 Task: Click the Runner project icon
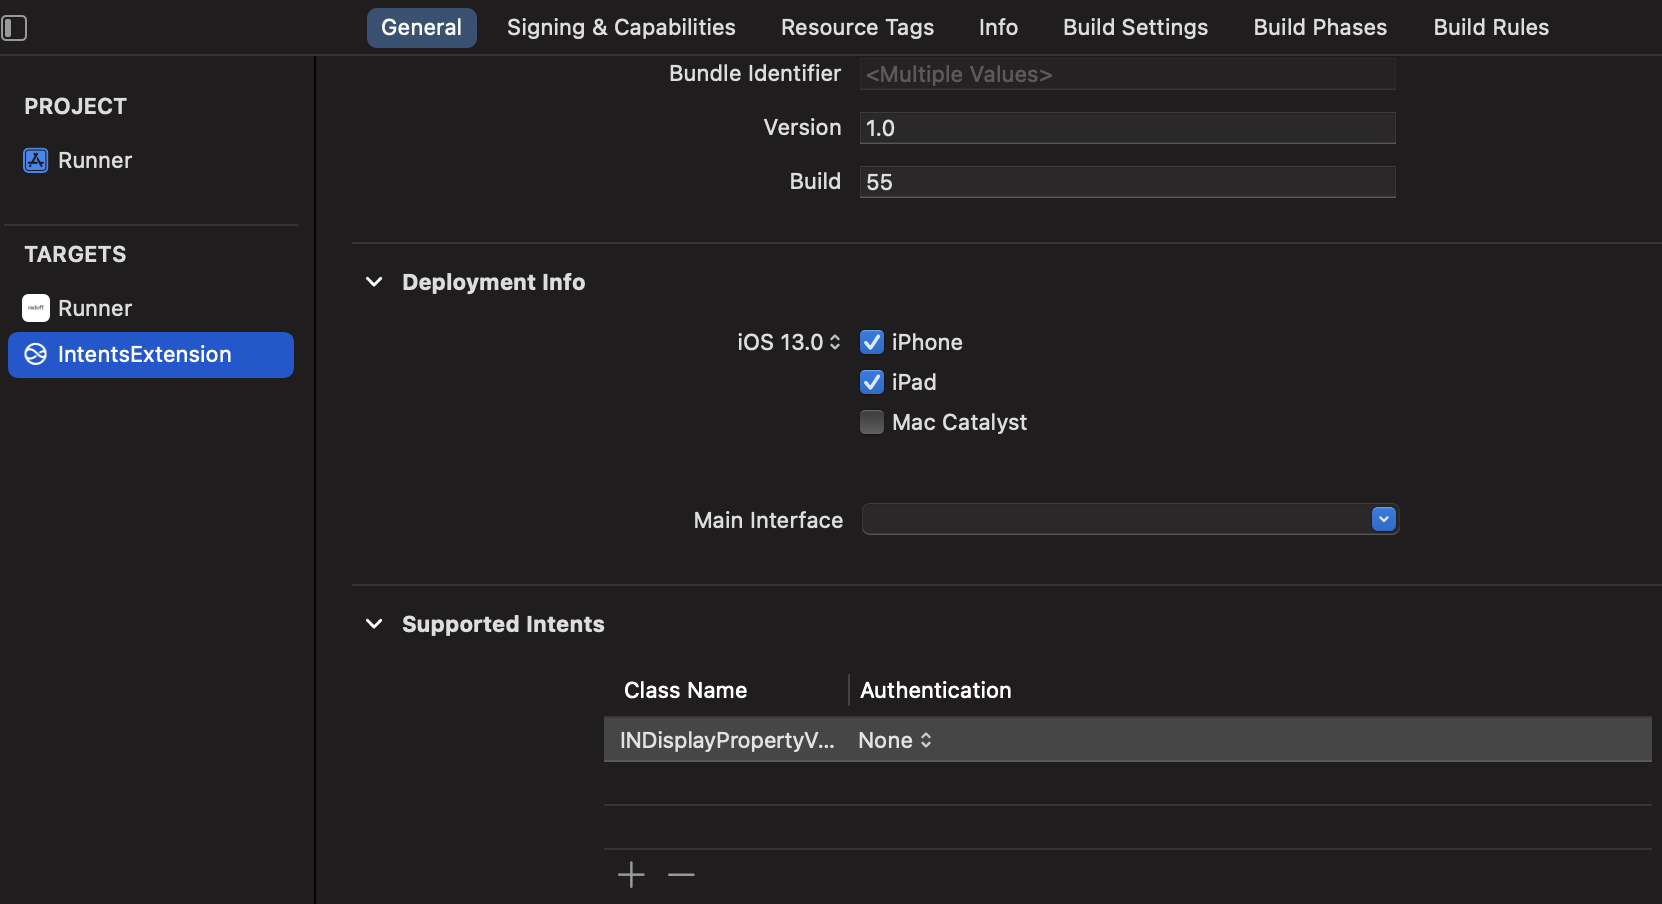(36, 160)
